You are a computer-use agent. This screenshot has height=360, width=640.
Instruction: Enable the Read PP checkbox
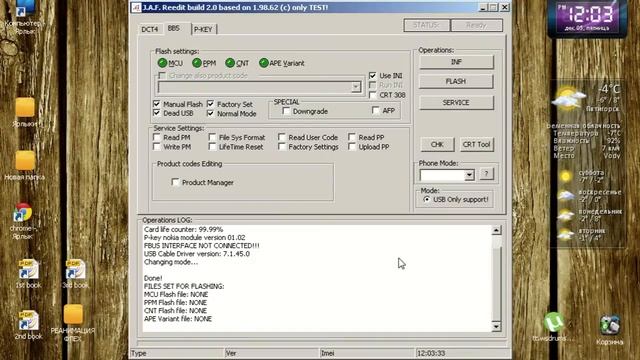coord(352,137)
